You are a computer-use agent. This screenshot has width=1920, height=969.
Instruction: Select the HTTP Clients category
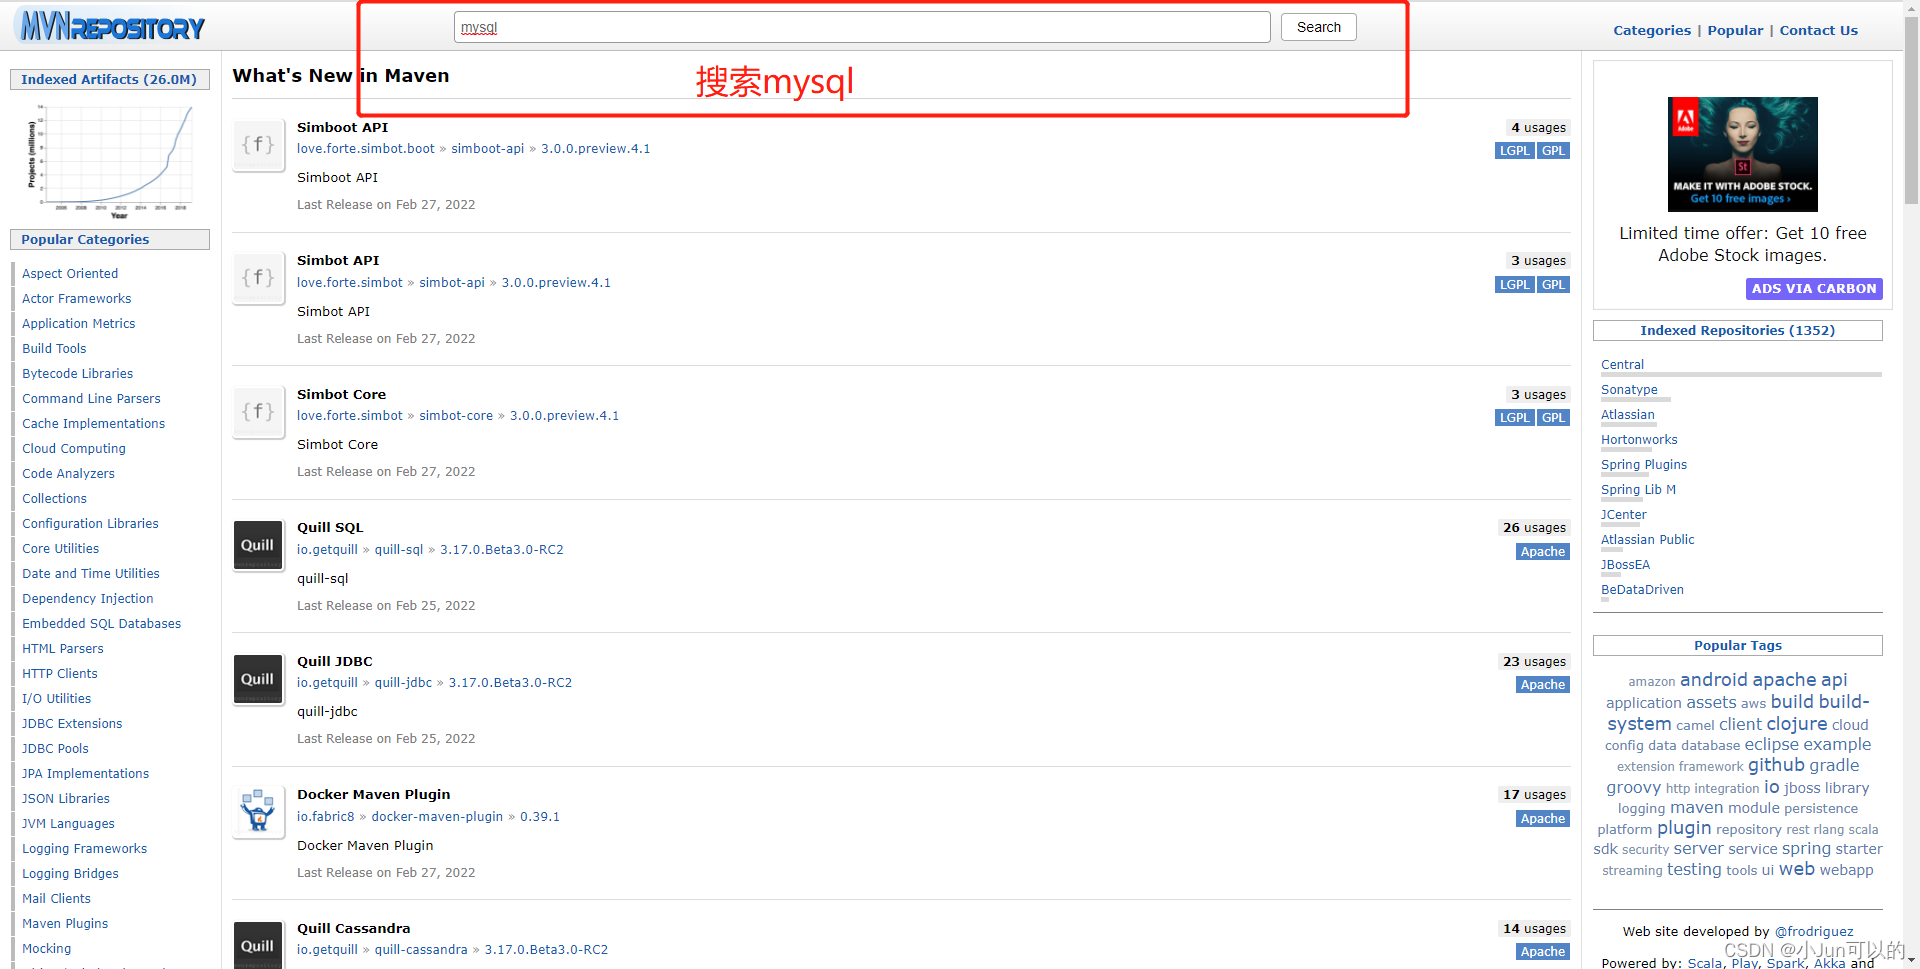[60, 673]
